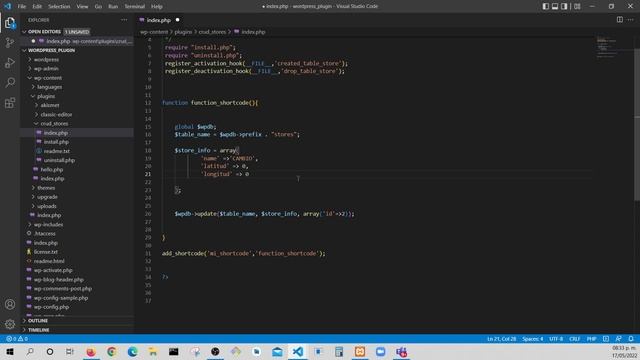Toggle Secondary Side Bar layout button

tap(564, 7)
